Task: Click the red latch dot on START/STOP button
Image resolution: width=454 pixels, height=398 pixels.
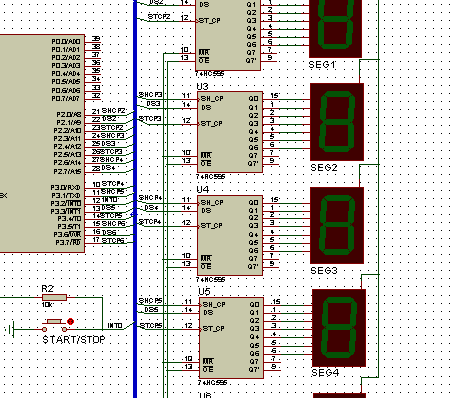Action: 70,322
